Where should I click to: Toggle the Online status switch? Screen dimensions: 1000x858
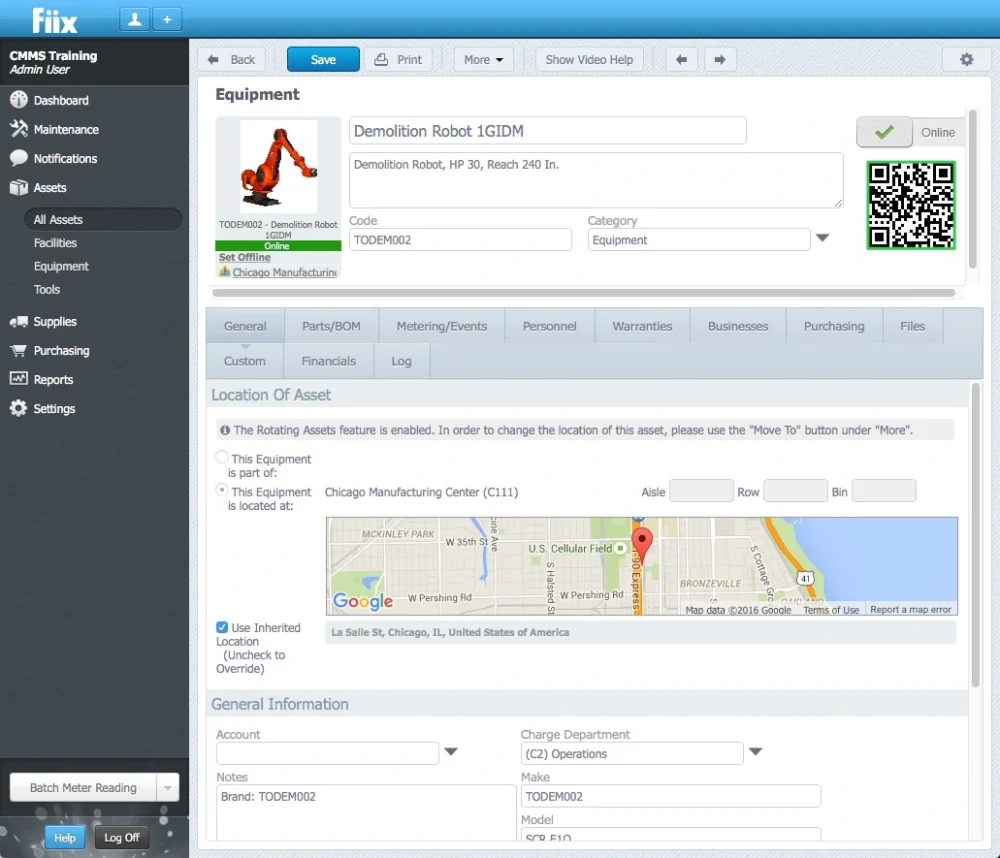(x=885, y=132)
